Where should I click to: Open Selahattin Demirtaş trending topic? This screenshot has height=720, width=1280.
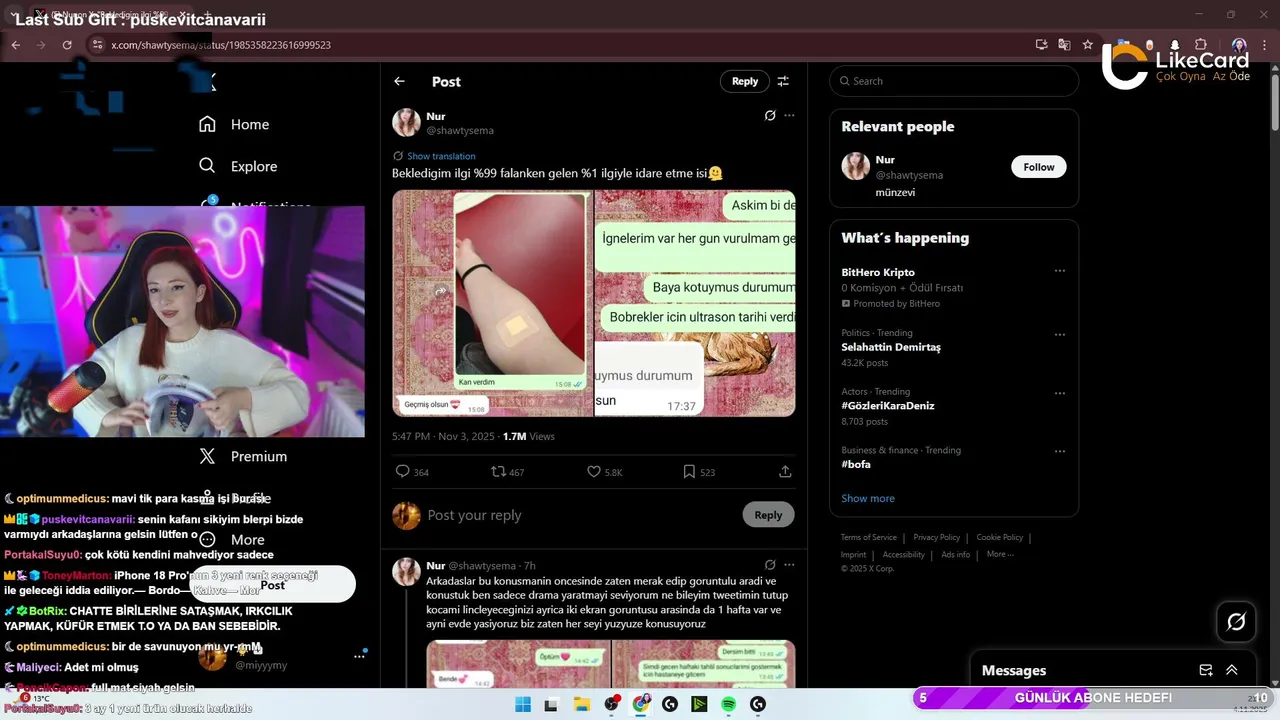(x=891, y=347)
